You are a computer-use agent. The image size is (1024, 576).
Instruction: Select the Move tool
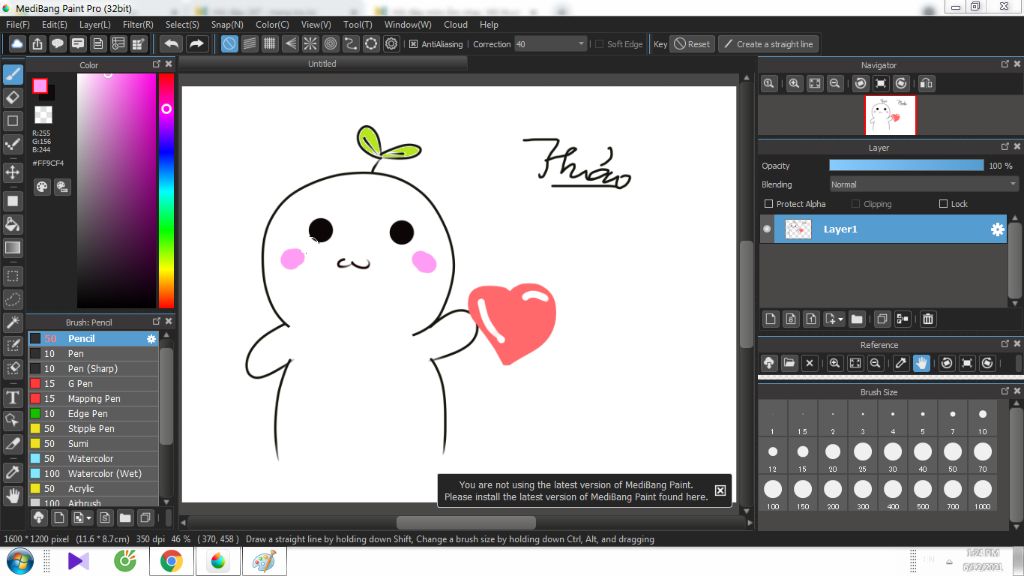[13, 172]
